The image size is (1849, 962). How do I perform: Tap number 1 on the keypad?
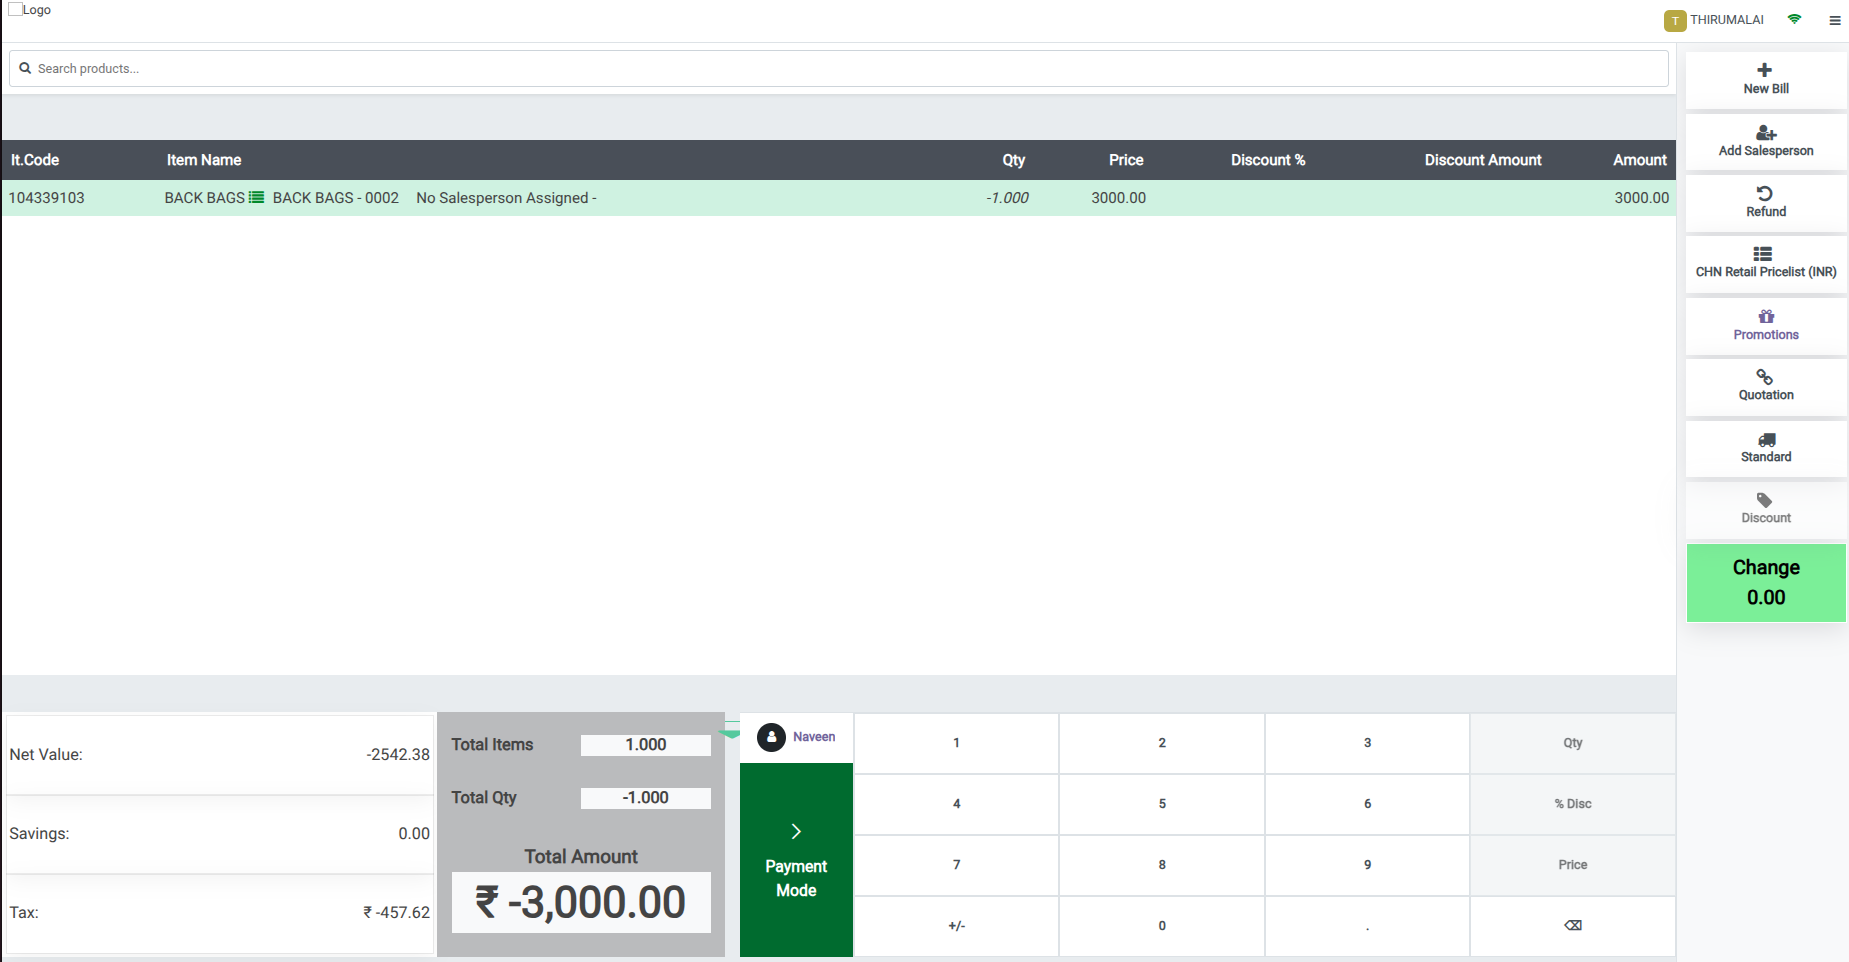click(957, 743)
